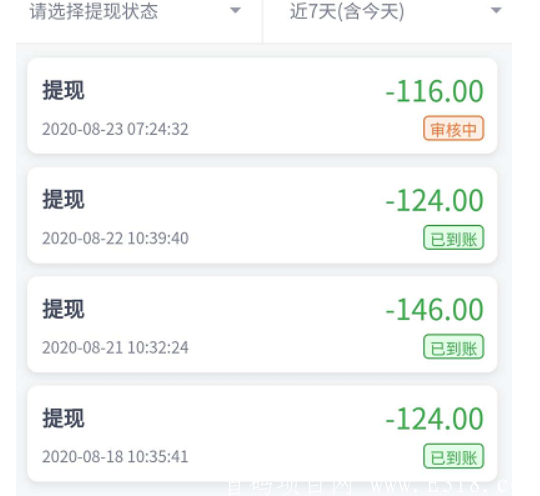540x496 pixels.
Task: Select the -124.00 amount dated 2020-08-22
Action: pos(435,200)
